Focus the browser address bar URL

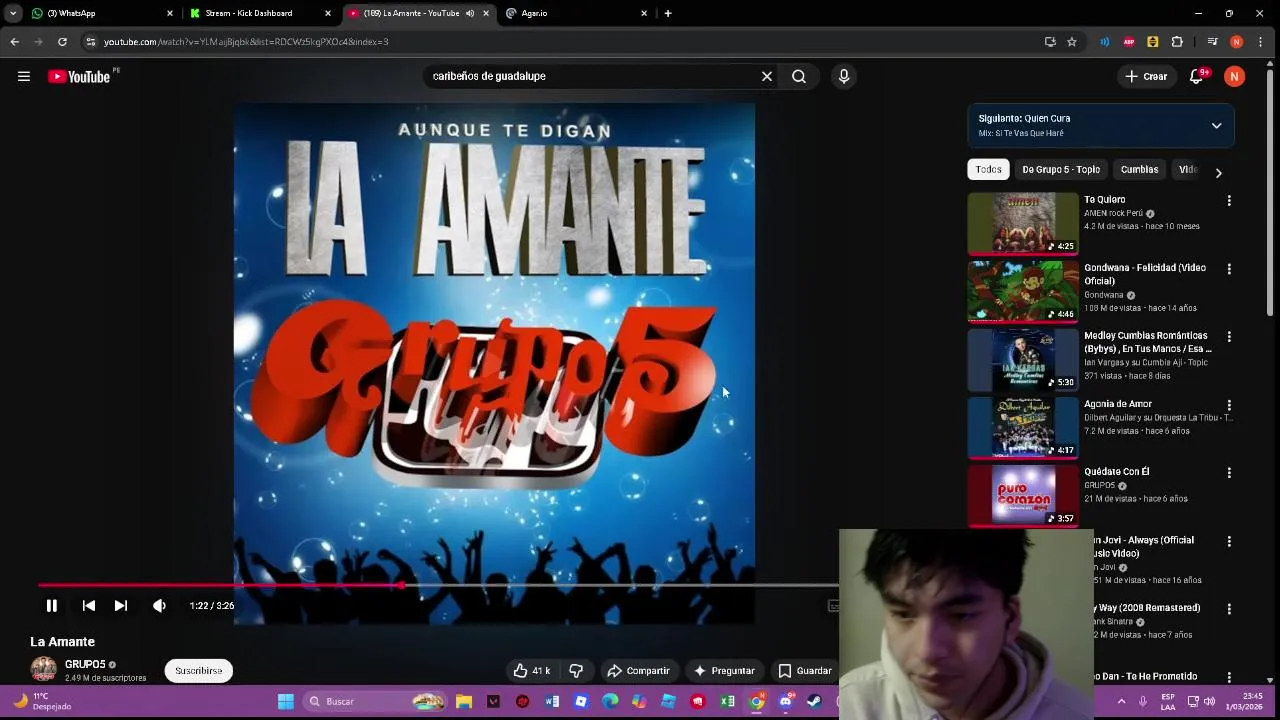pos(246,42)
